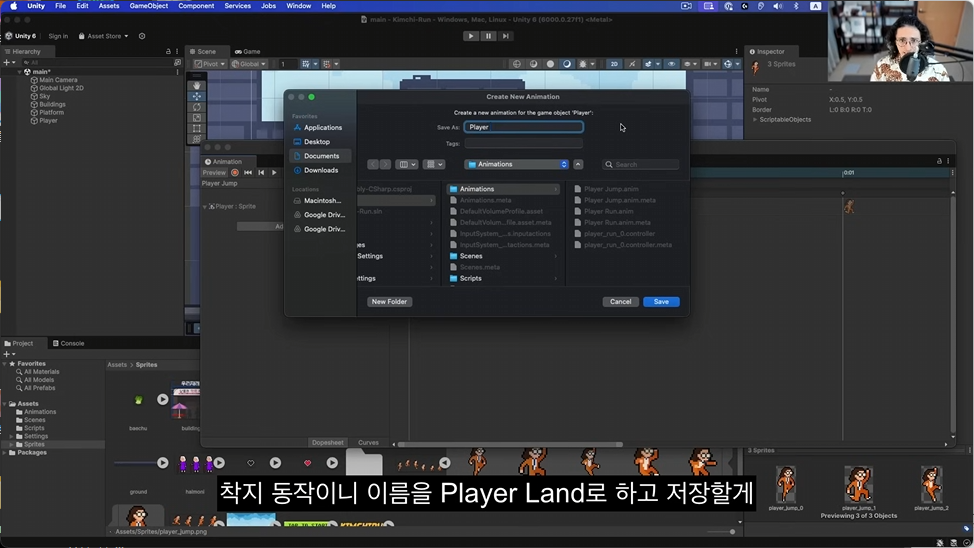Screen dimensions: 974x548
Task: Select Player object in Hierarchy
Action: coord(48,121)
